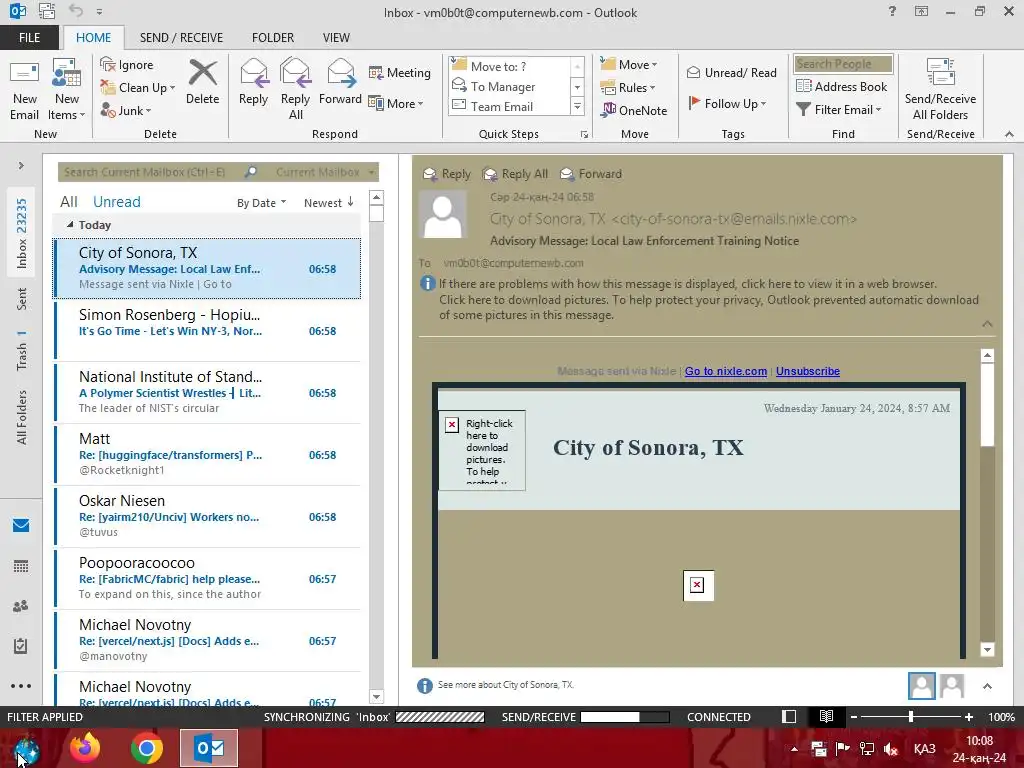Expand the folder pane
Screen dimensions: 1024x768
pyautogui.click(x=21, y=166)
